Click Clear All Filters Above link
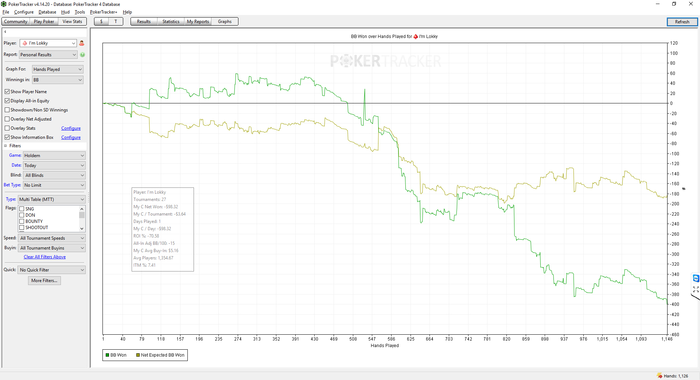The height and width of the screenshot is (380, 700). (x=45, y=257)
